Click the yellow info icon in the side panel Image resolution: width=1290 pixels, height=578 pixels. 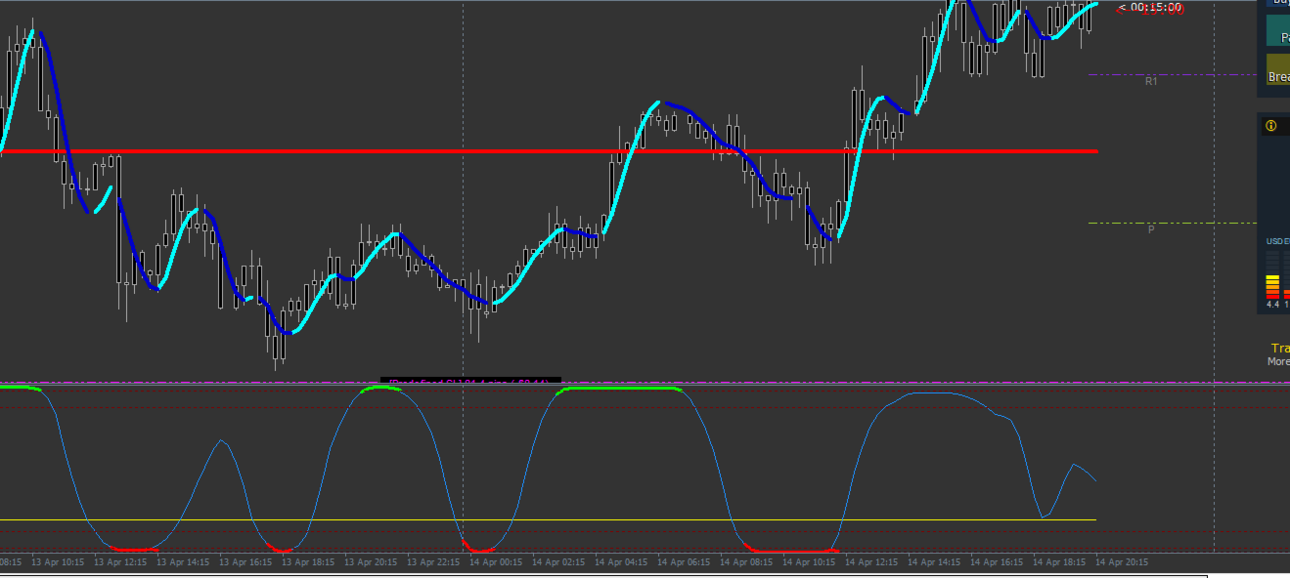click(1271, 126)
